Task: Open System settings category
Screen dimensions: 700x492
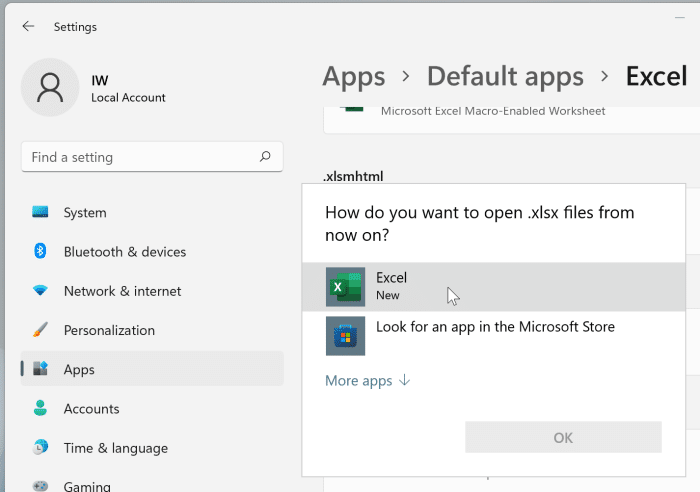Action: point(152,213)
